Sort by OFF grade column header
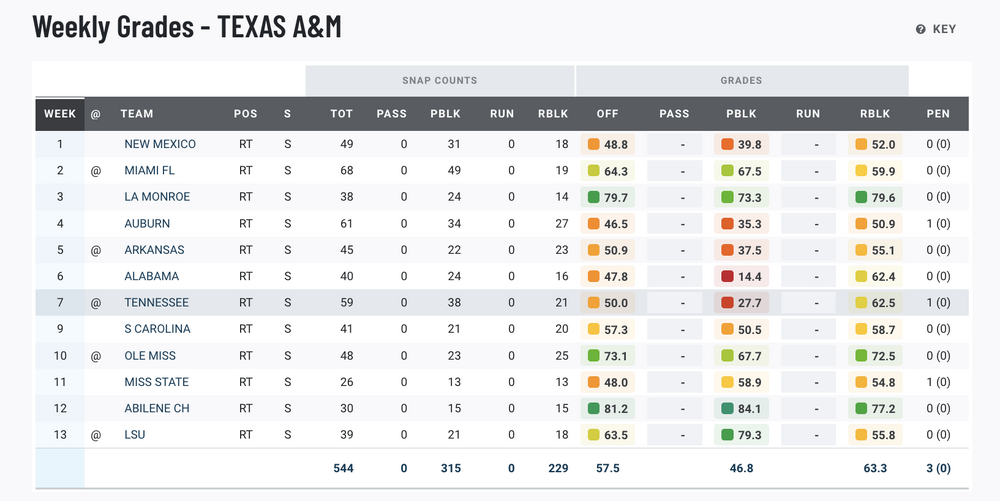 pos(607,114)
